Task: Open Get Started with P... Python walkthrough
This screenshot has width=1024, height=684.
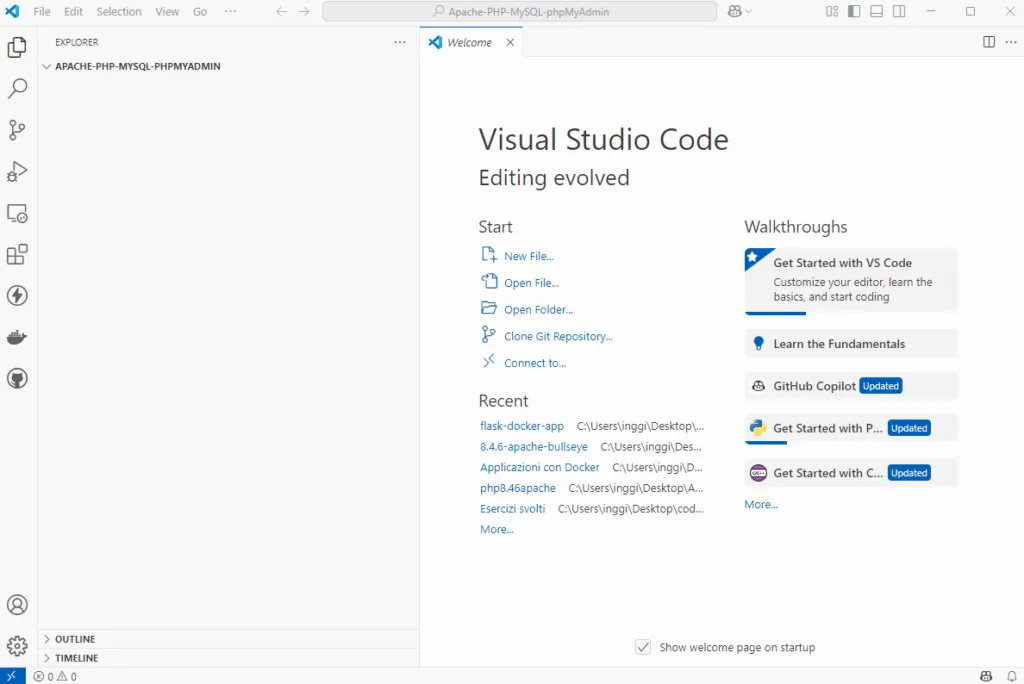Action: (851, 429)
